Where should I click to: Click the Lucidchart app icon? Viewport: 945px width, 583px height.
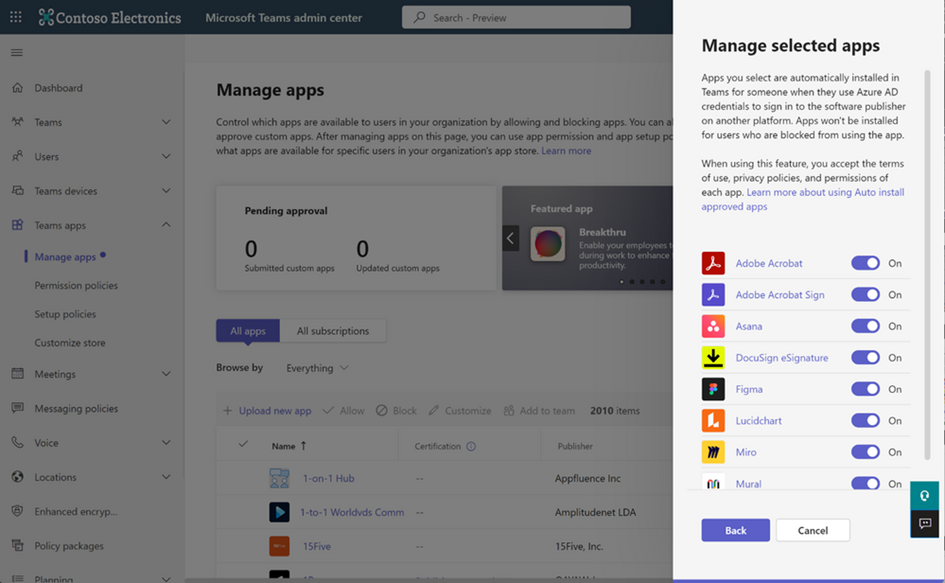click(x=713, y=421)
